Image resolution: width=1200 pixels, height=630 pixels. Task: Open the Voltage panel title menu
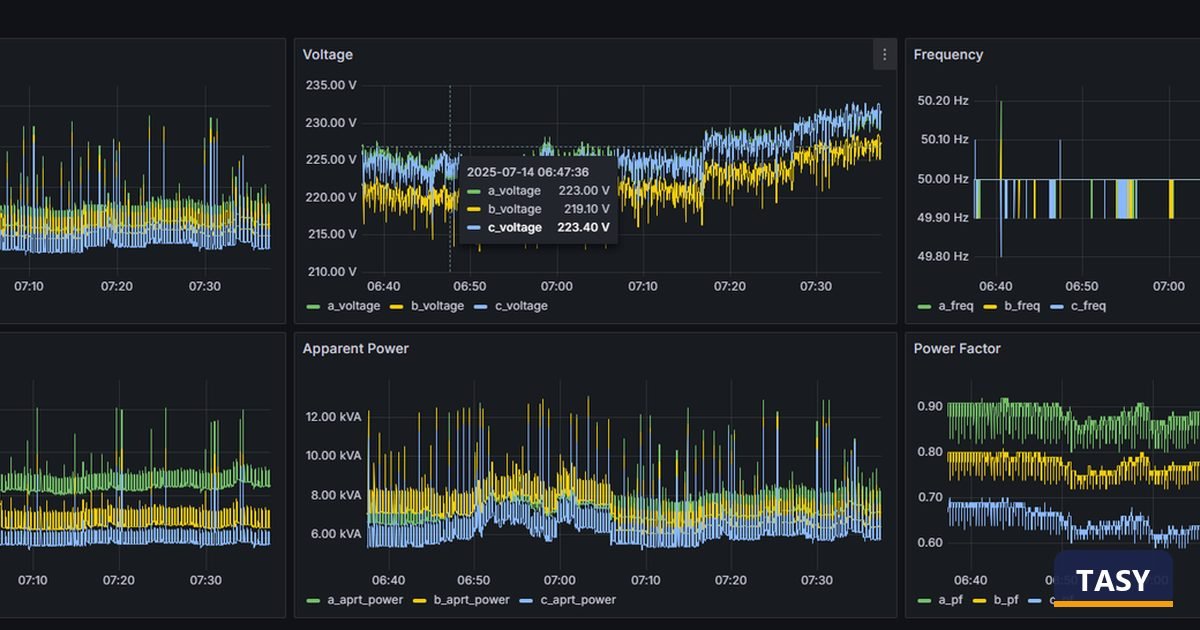tap(328, 55)
